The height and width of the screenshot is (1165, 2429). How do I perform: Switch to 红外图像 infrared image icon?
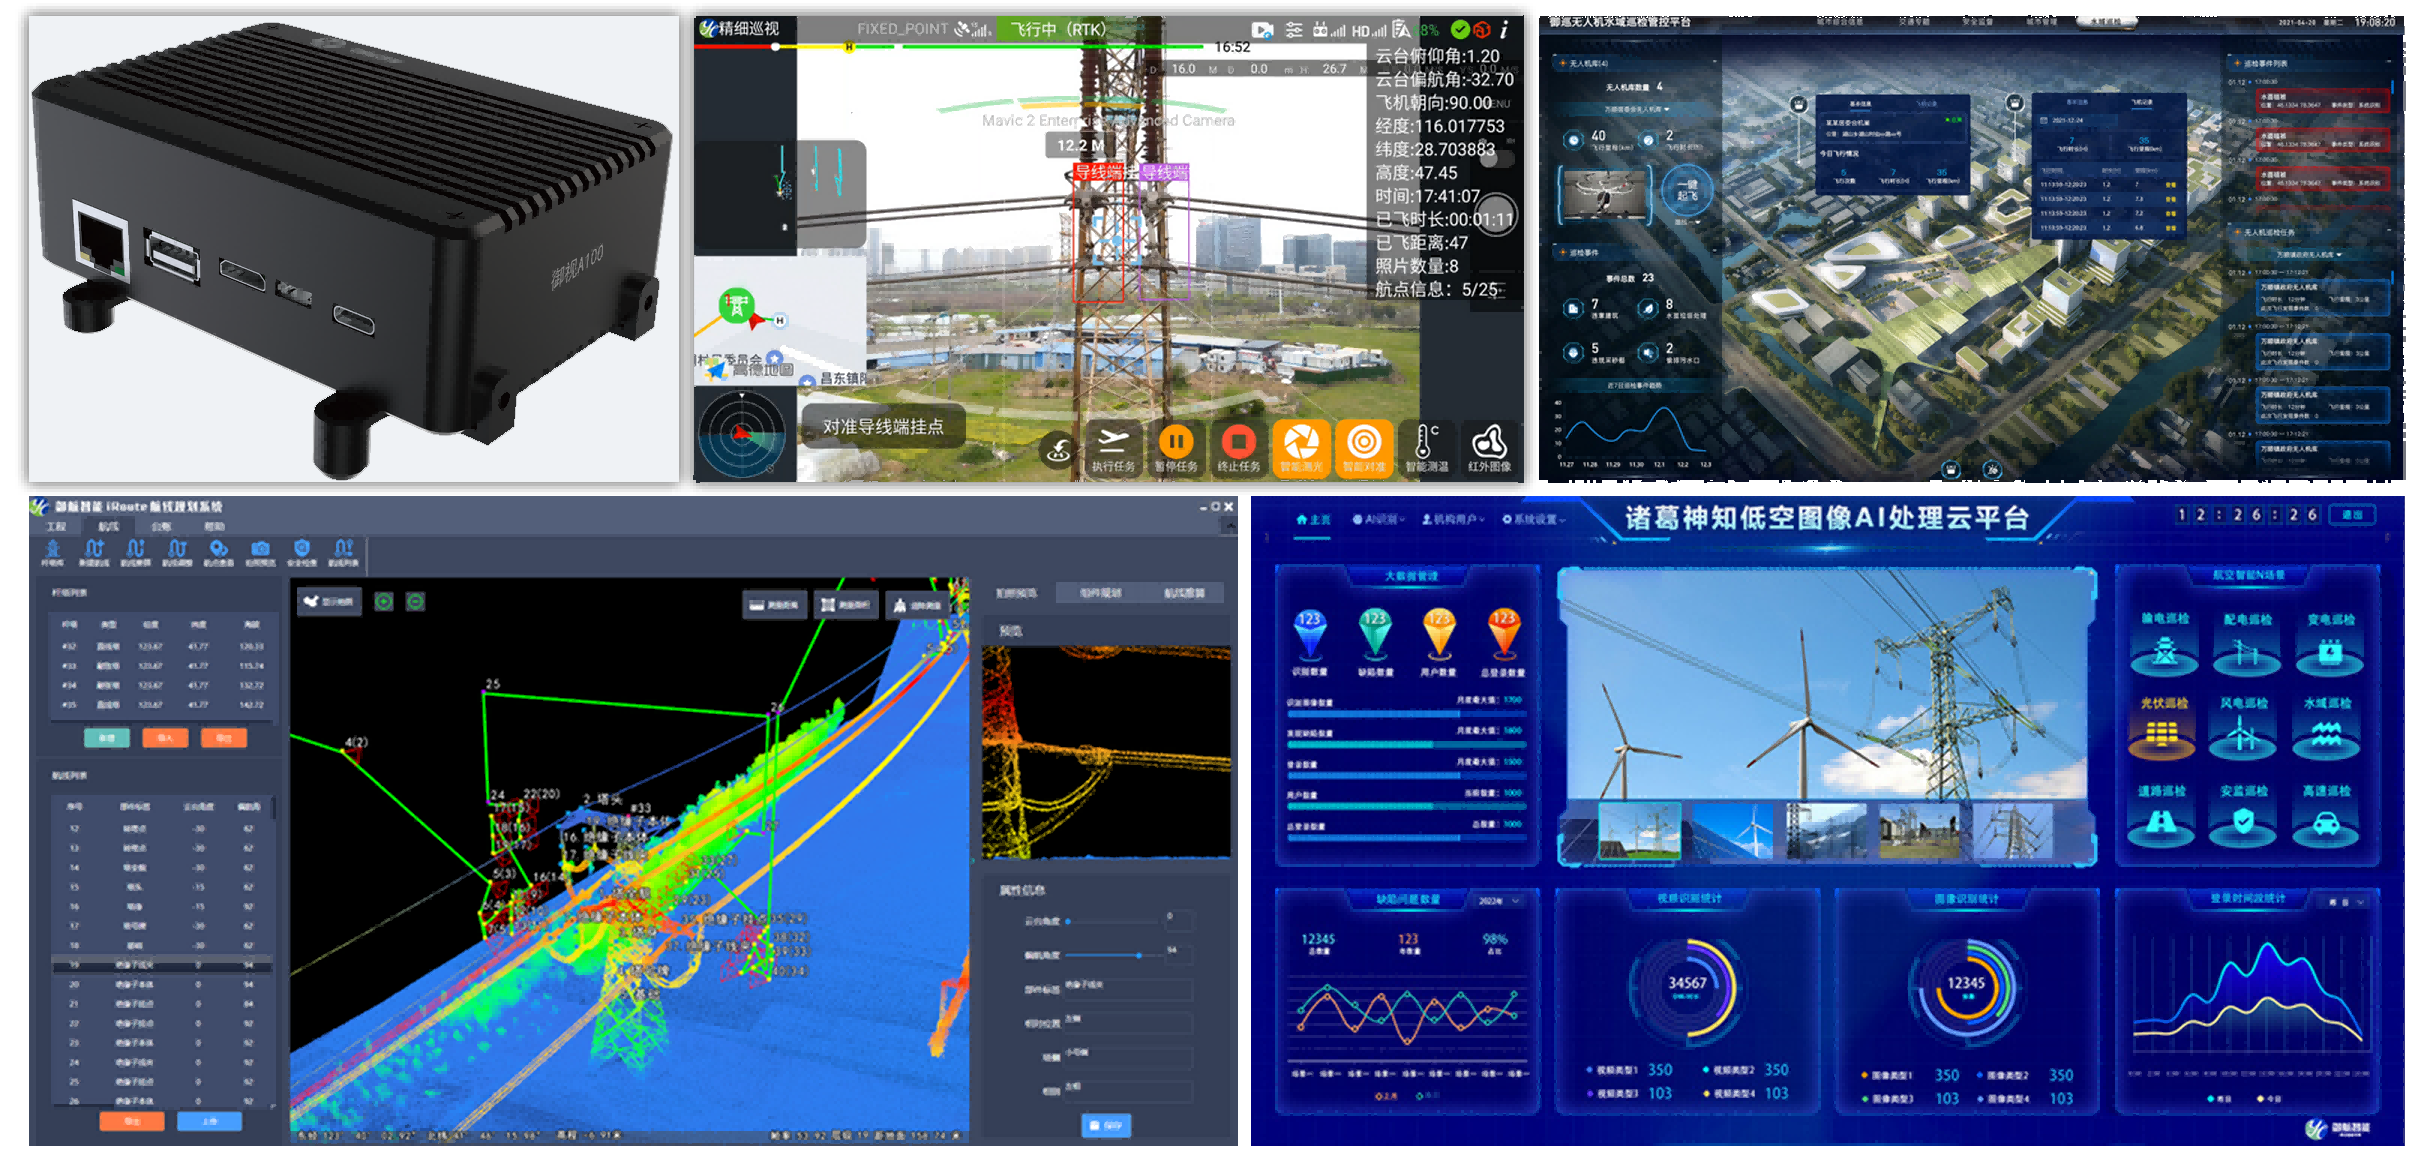coord(1489,447)
